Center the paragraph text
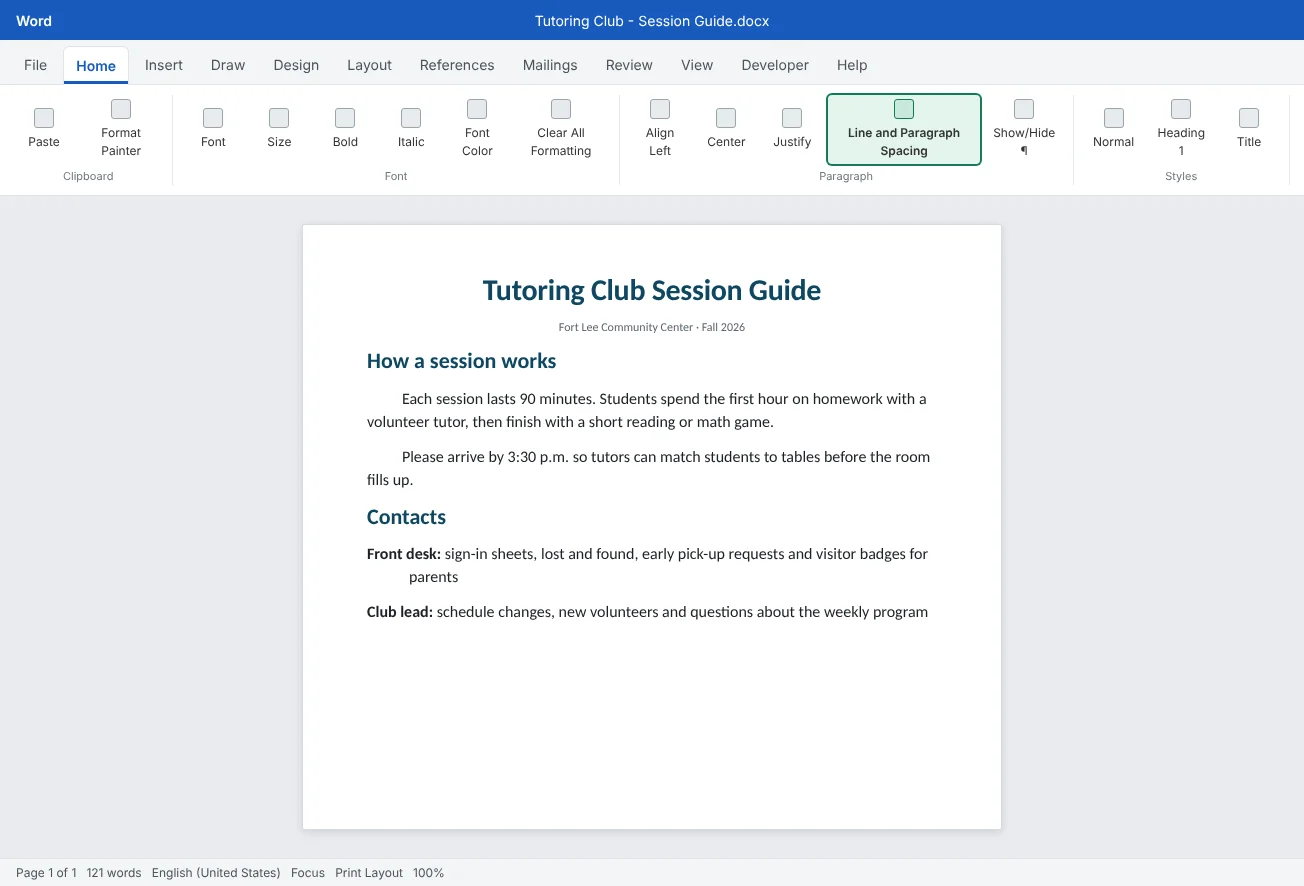 click(x=726, y=129)
